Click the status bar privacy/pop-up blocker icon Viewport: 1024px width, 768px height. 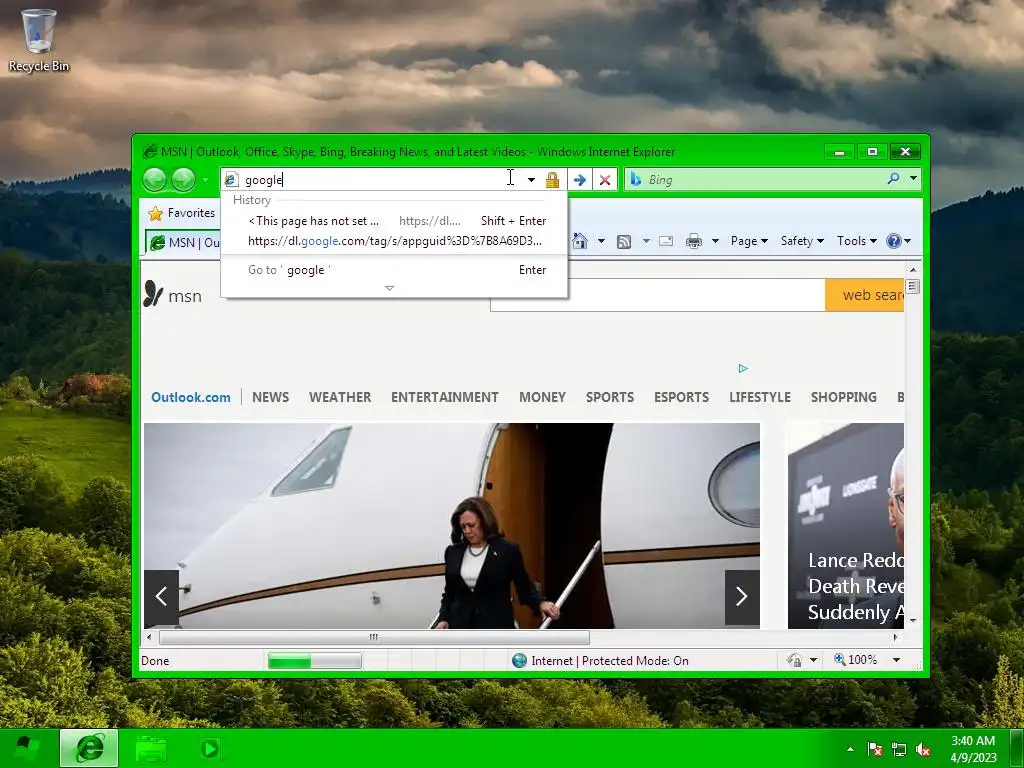[794, 660]
